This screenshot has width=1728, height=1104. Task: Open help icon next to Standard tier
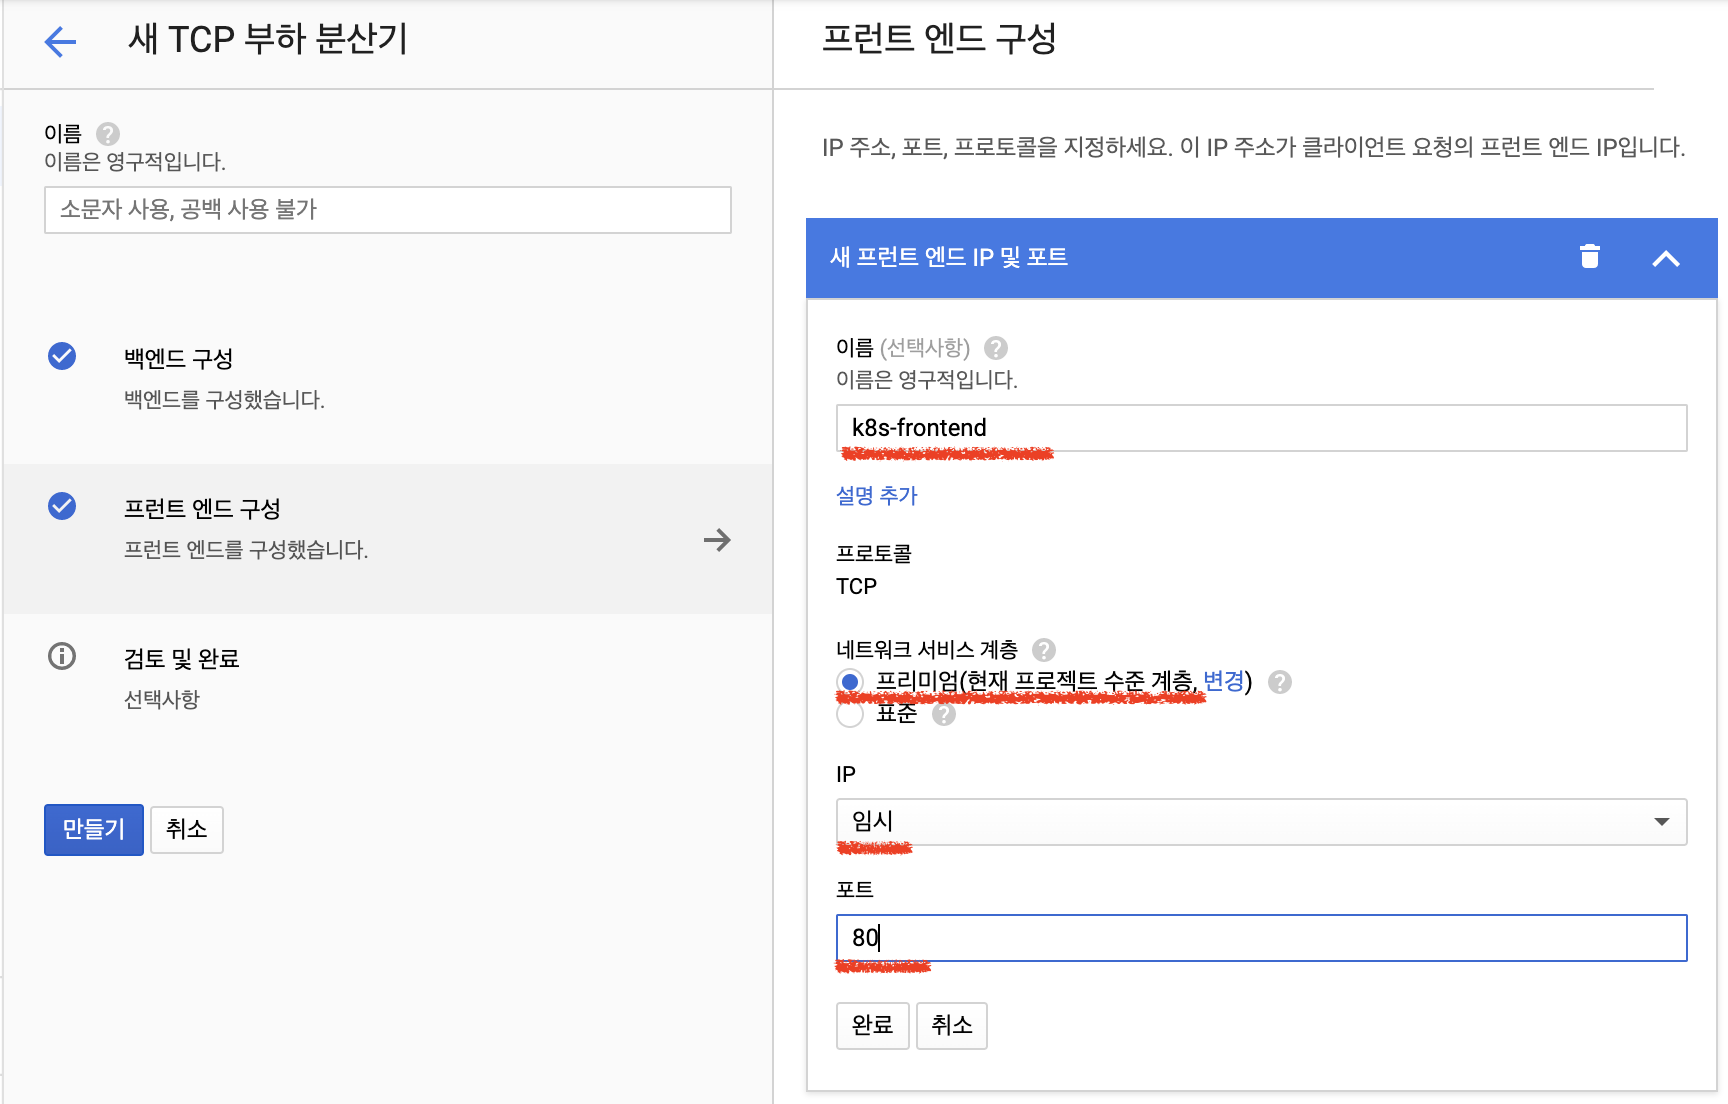pos(944,715)
